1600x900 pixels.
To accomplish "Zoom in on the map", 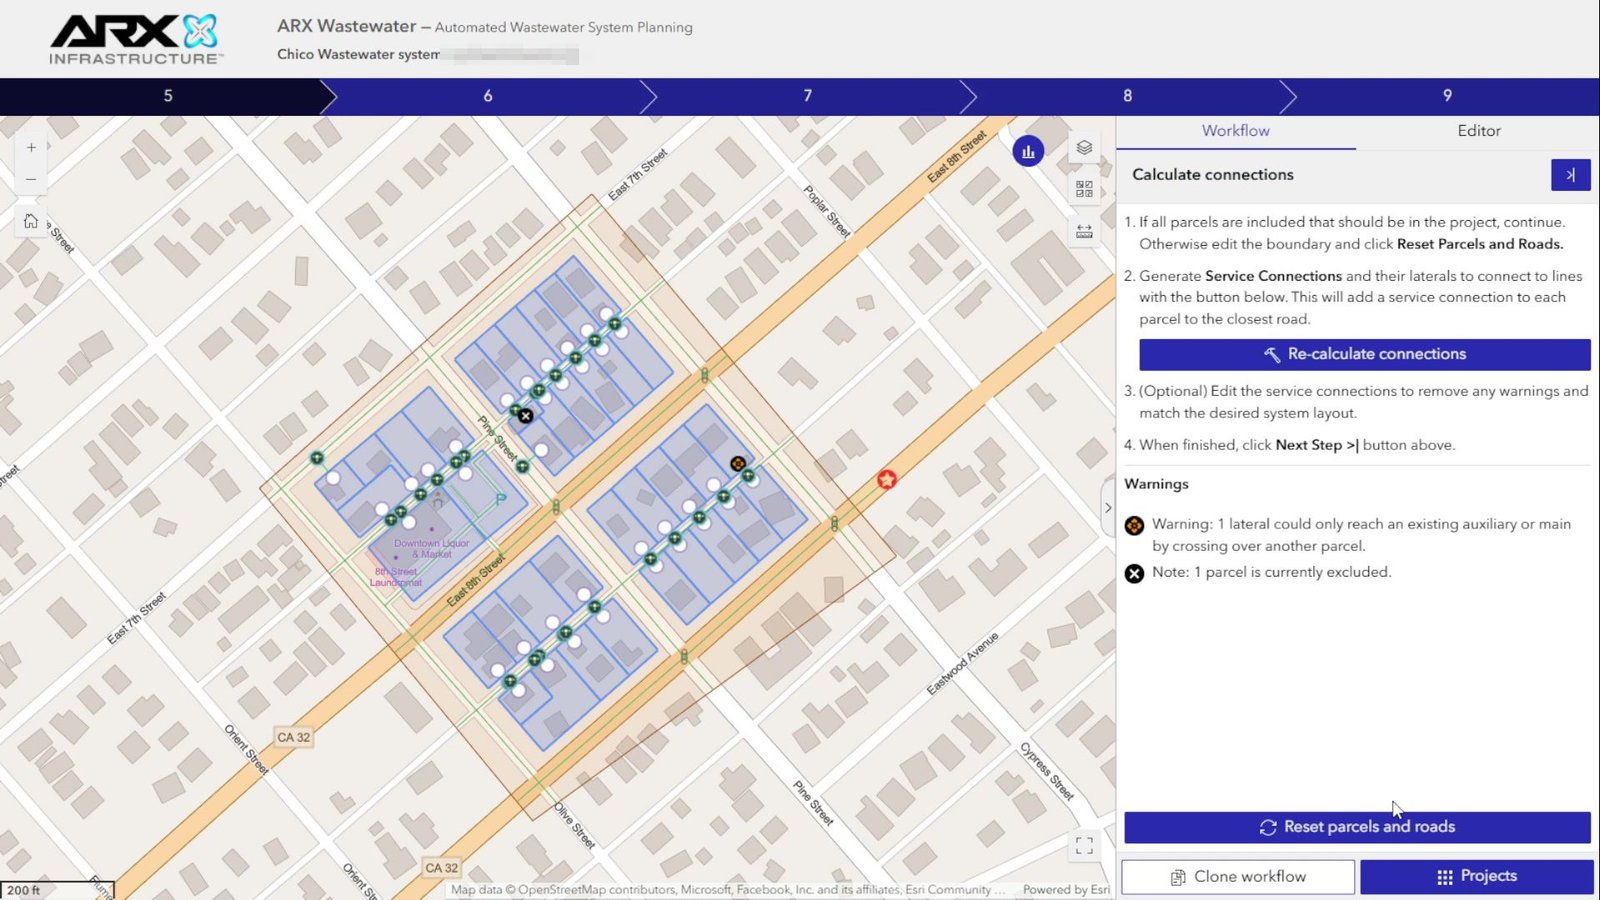I will [31, 148].
